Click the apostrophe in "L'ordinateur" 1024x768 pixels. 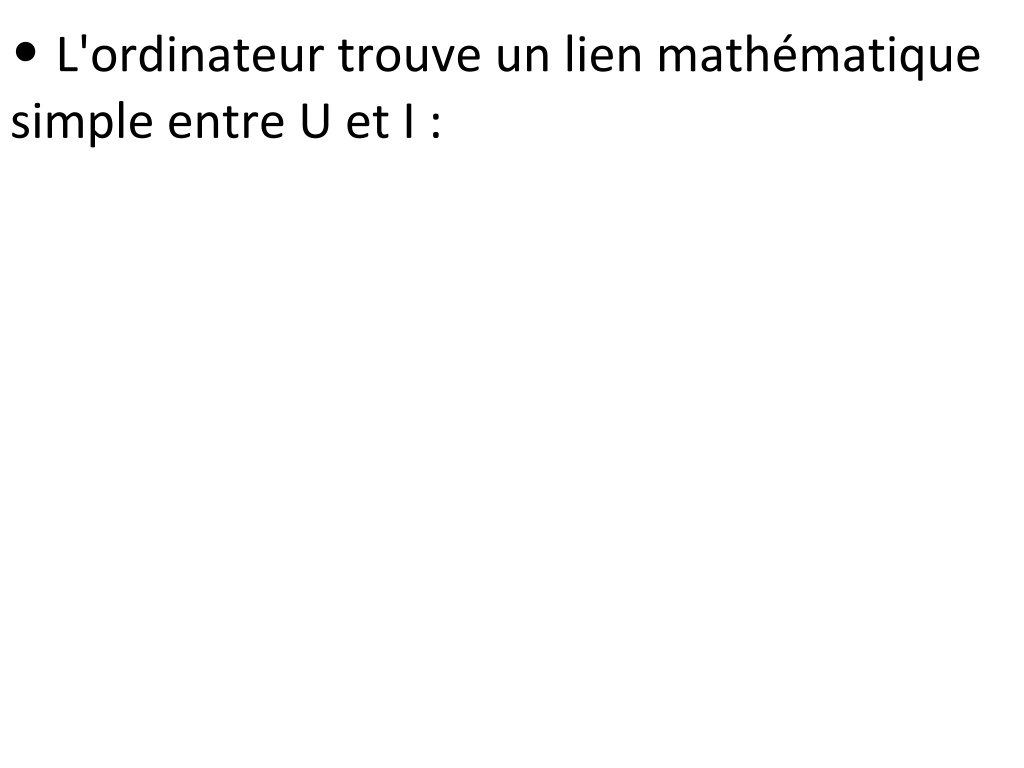[82, 42]
